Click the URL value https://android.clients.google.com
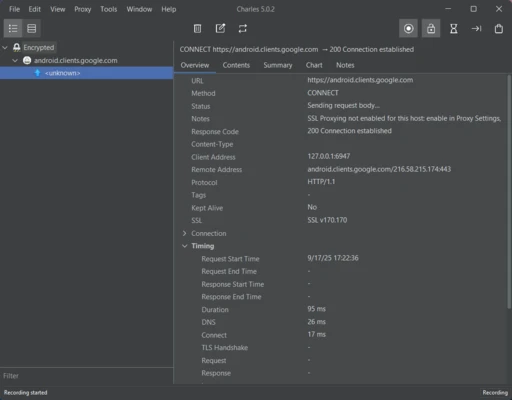 click(360, 80)
